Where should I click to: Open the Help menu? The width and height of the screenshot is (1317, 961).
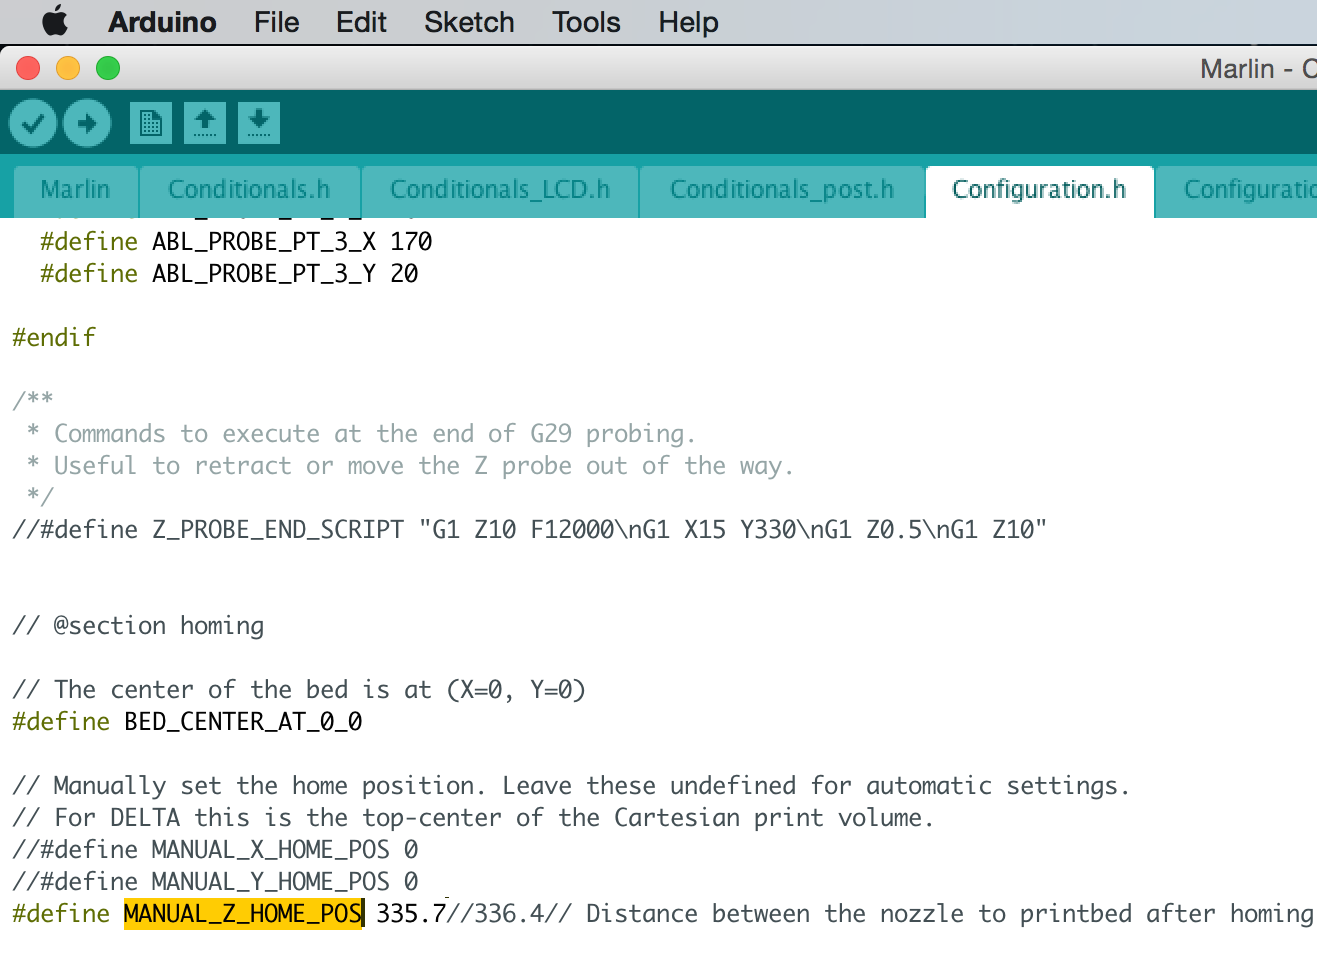tap(688, 22)
